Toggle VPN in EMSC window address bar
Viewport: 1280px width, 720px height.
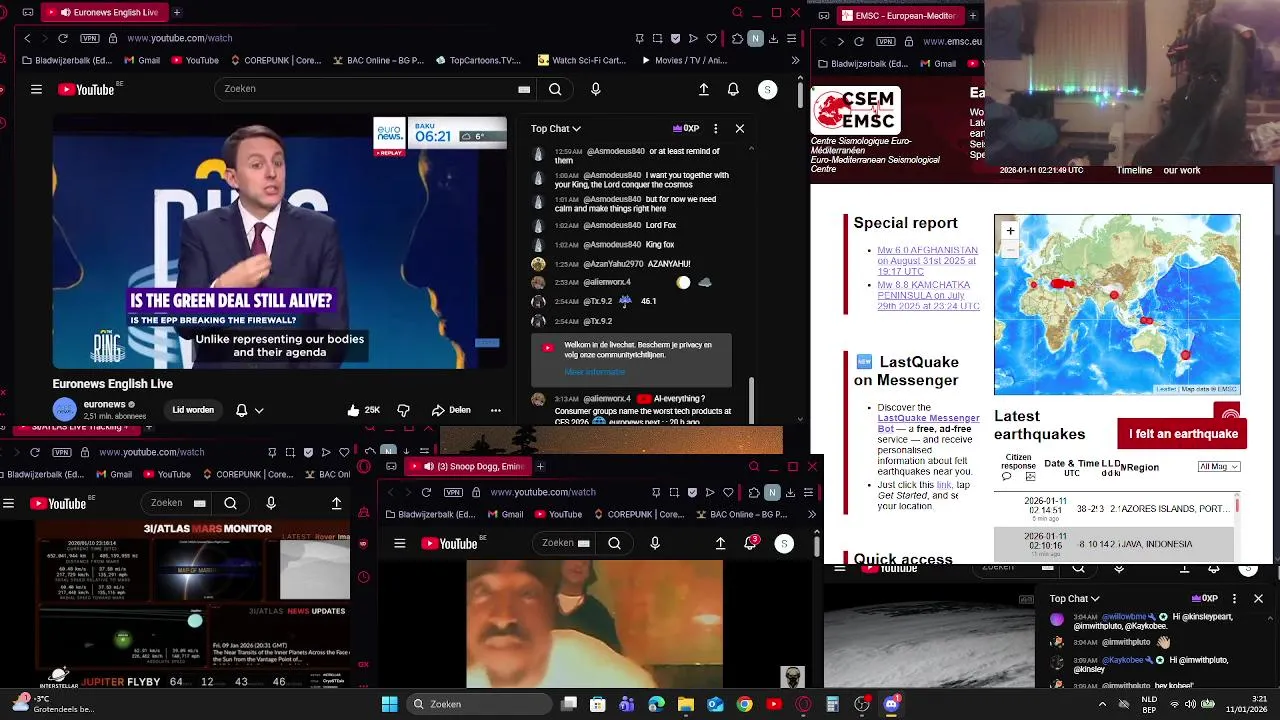coord(885,41)
